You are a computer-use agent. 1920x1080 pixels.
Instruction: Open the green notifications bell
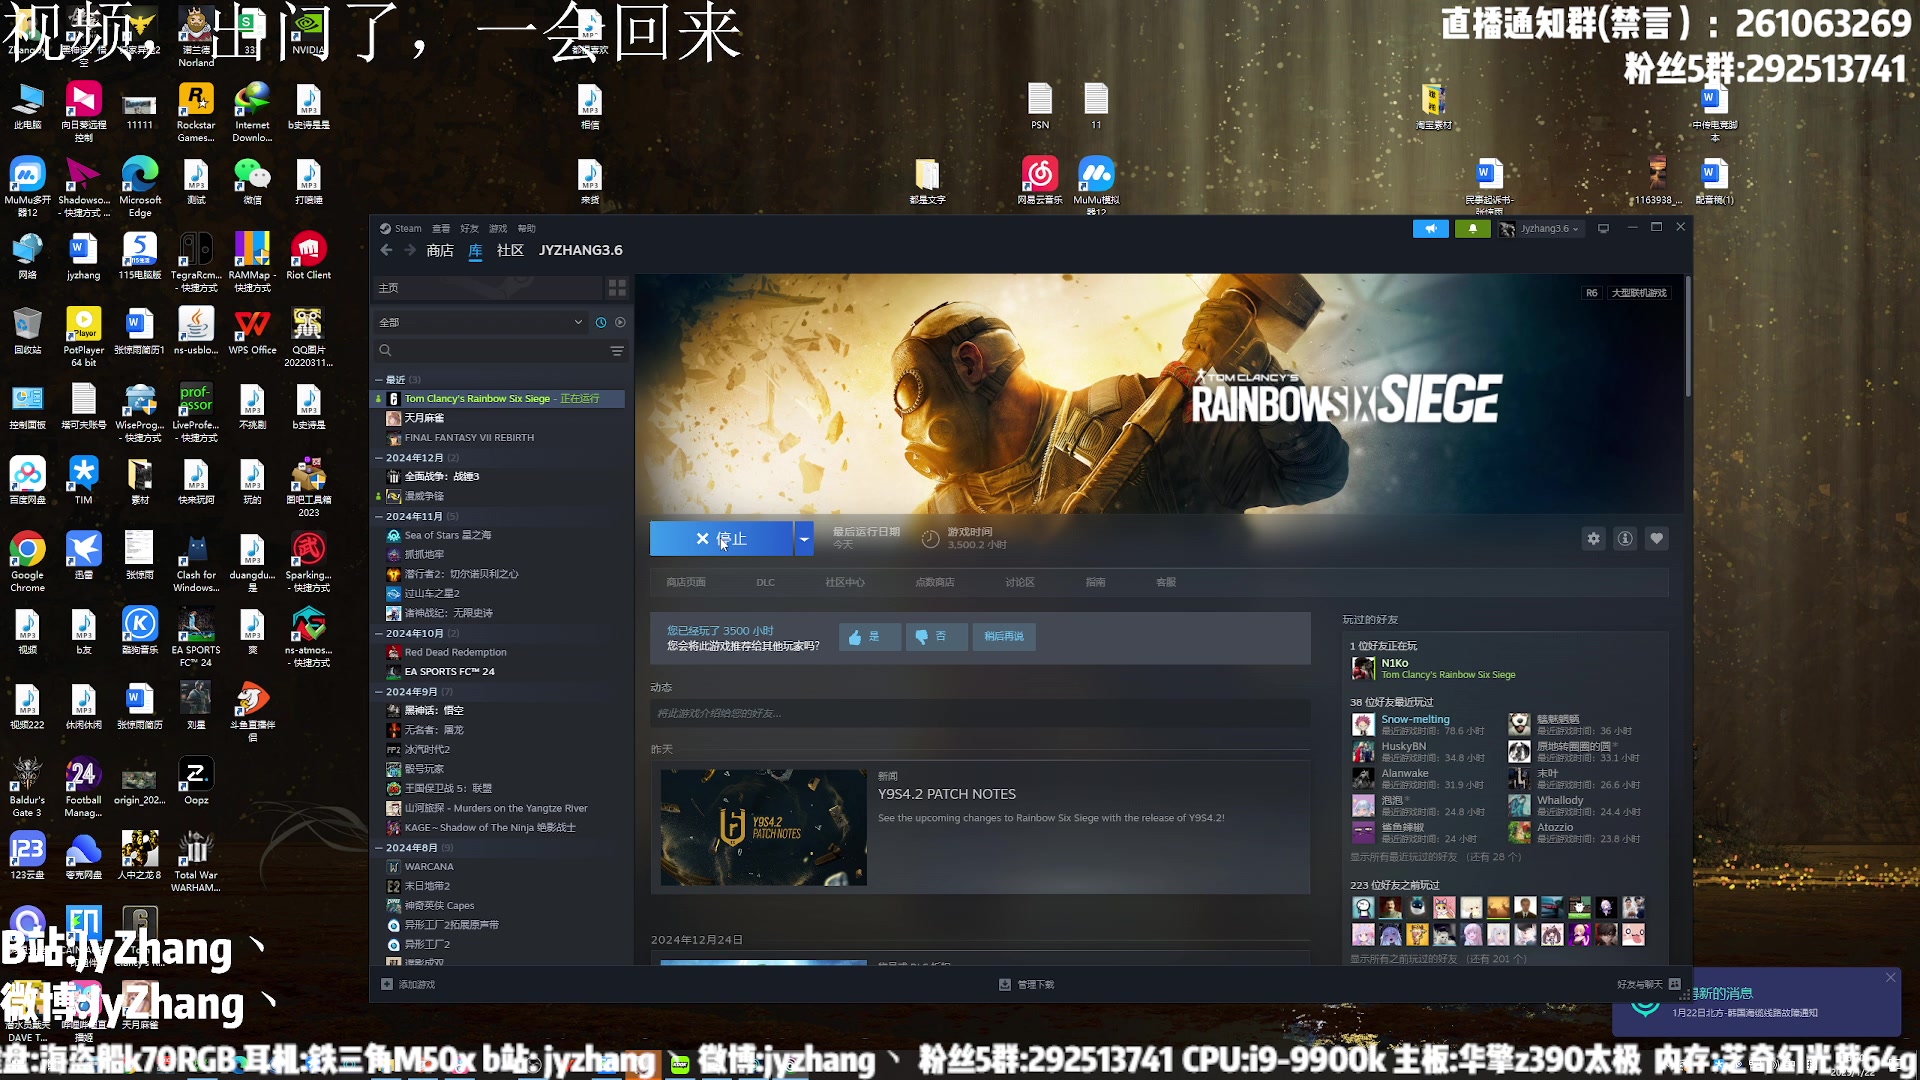tap(1472, 229)
